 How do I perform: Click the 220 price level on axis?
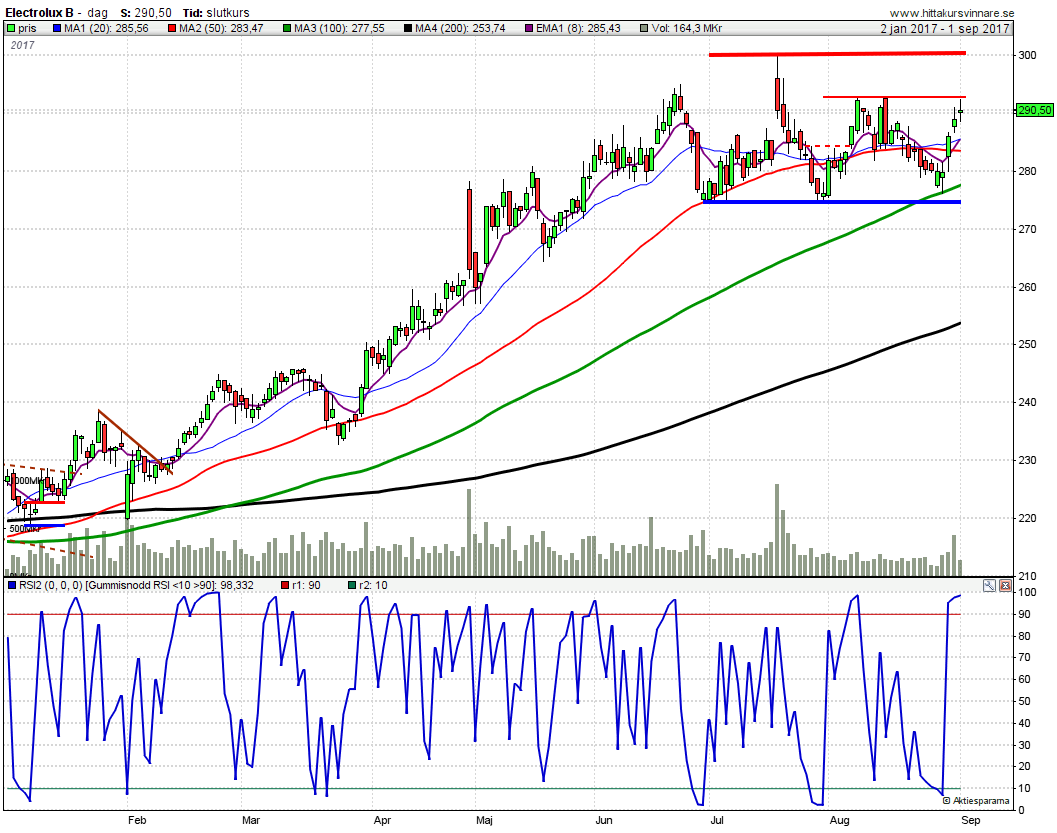1027,518
